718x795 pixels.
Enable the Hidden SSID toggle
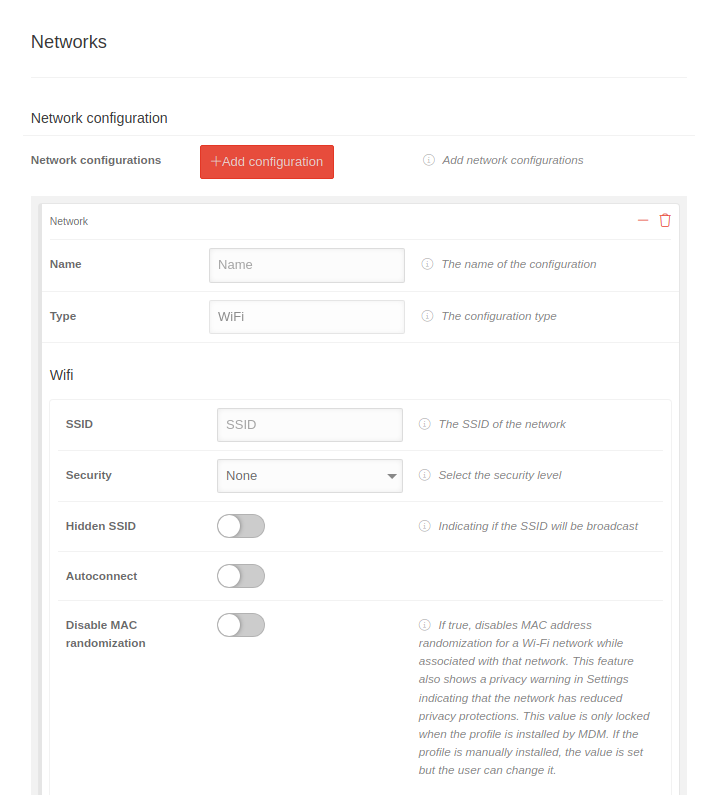pyautogui.click(x=241, y=526)
